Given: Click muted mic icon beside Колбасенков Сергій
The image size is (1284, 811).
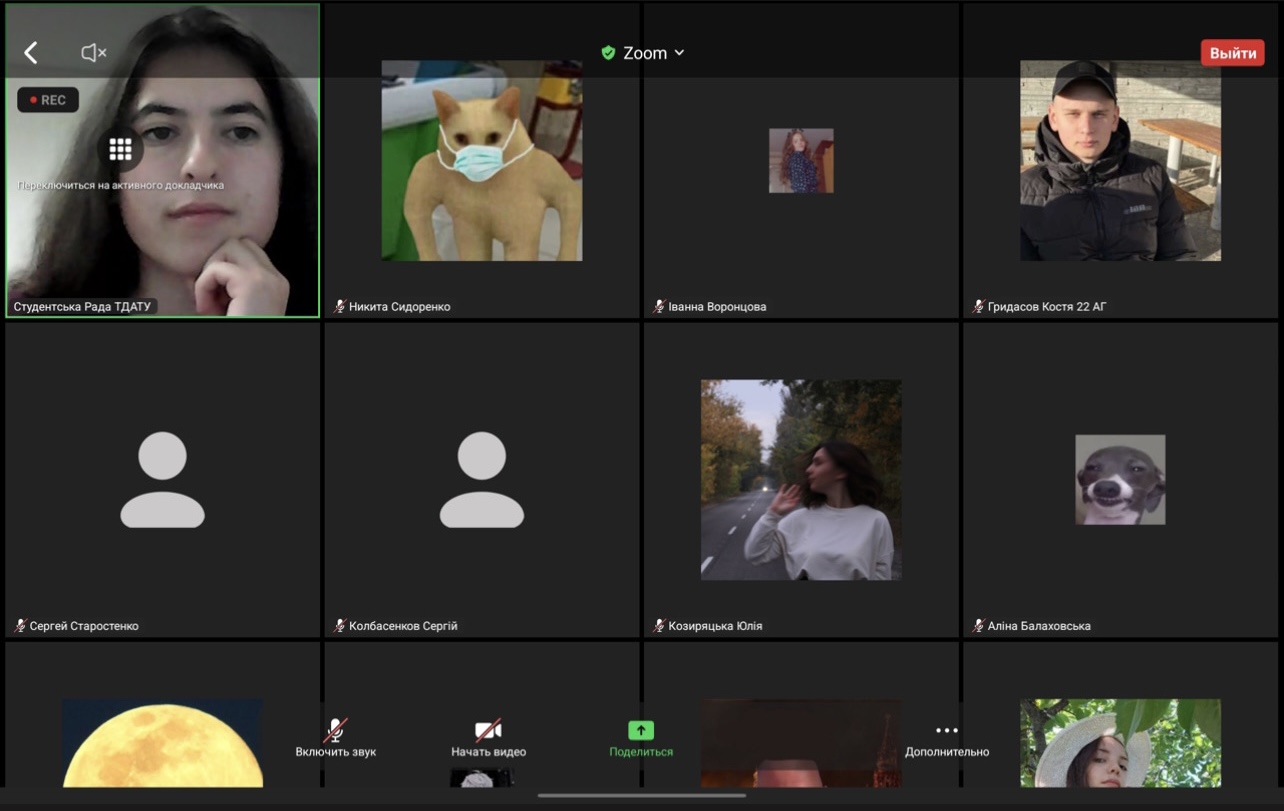Looking at the screenshot, I should [340, 626].
